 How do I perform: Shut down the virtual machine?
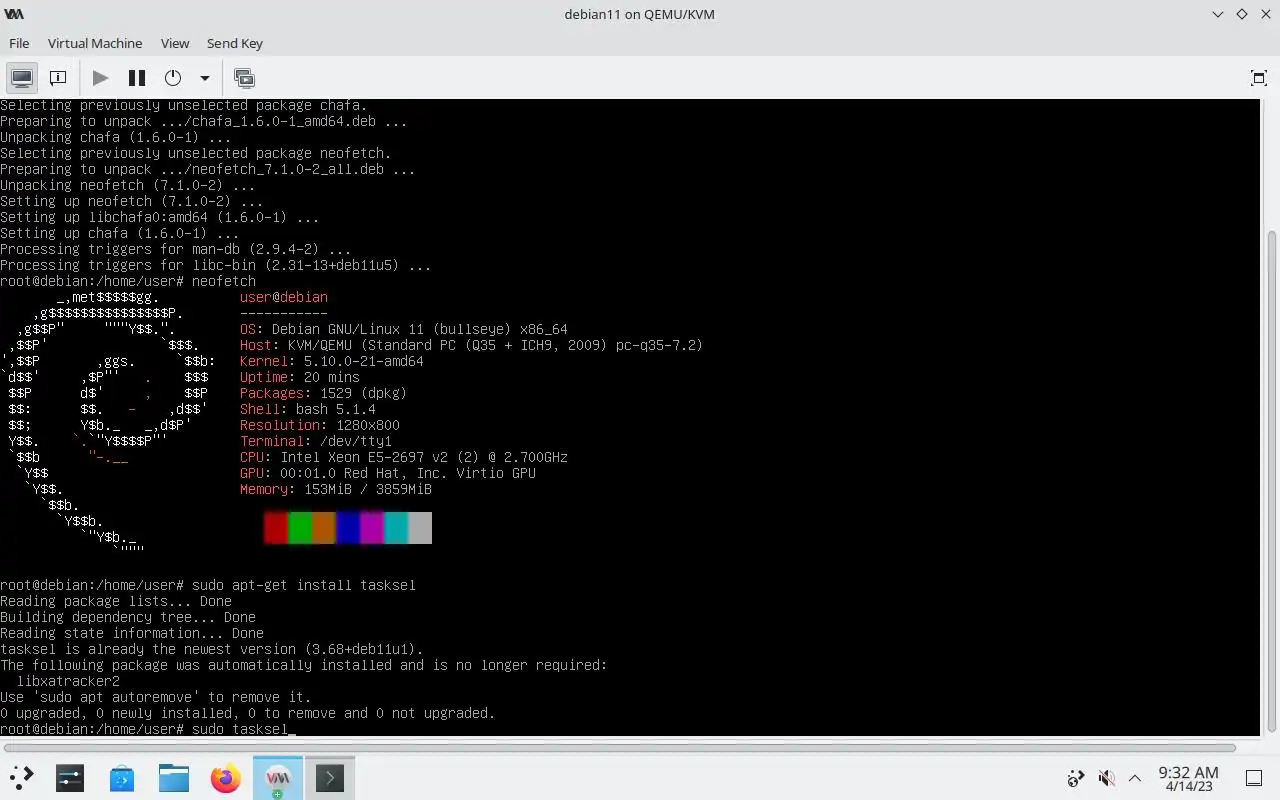tap(173, 78)
